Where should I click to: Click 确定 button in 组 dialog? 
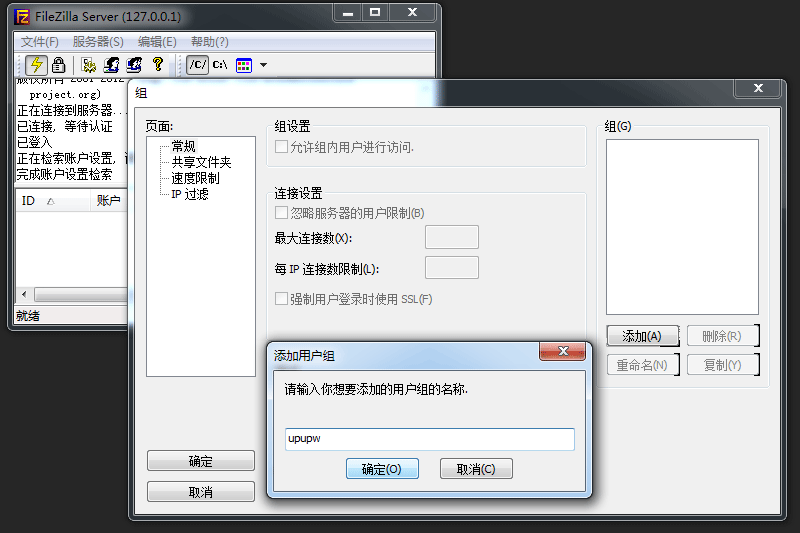point(201,461)
